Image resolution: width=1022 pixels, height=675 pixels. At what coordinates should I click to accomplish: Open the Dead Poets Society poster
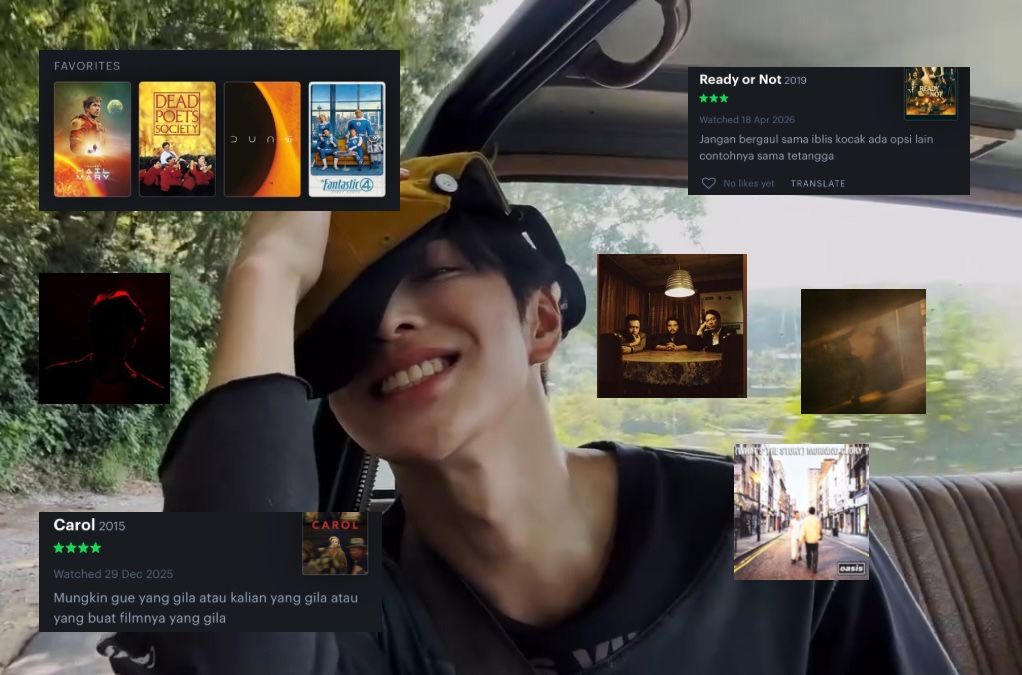(177, 139)
